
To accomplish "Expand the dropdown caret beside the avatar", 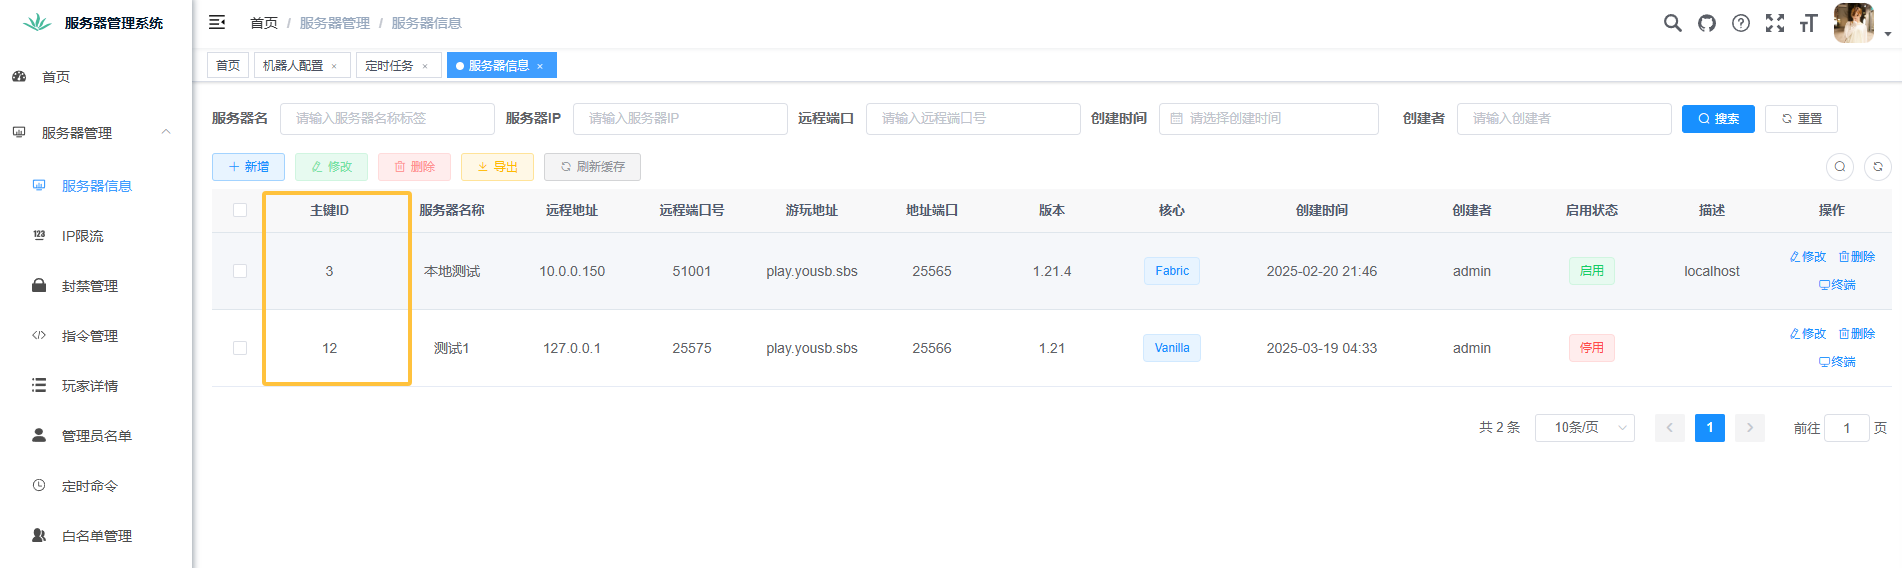I will 1888,34.
